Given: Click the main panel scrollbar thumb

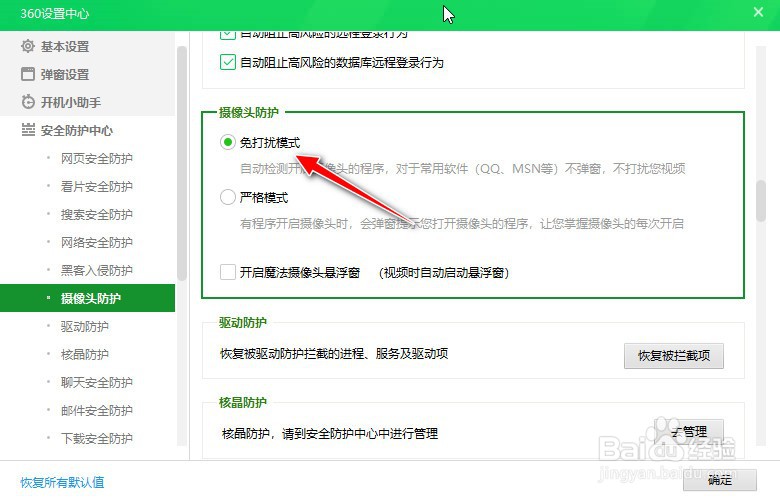Looking at the screenshot, I should (761, 200).
